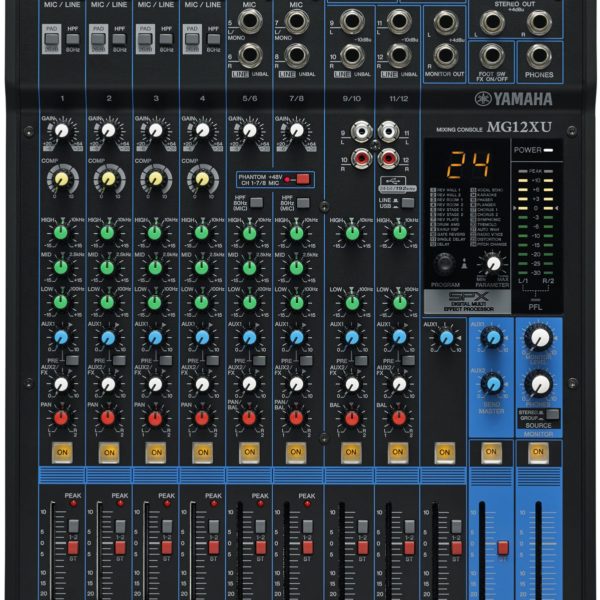Click the channel 1 GAIN knob
Screen dimensions: 600x600
click(62, 131)
